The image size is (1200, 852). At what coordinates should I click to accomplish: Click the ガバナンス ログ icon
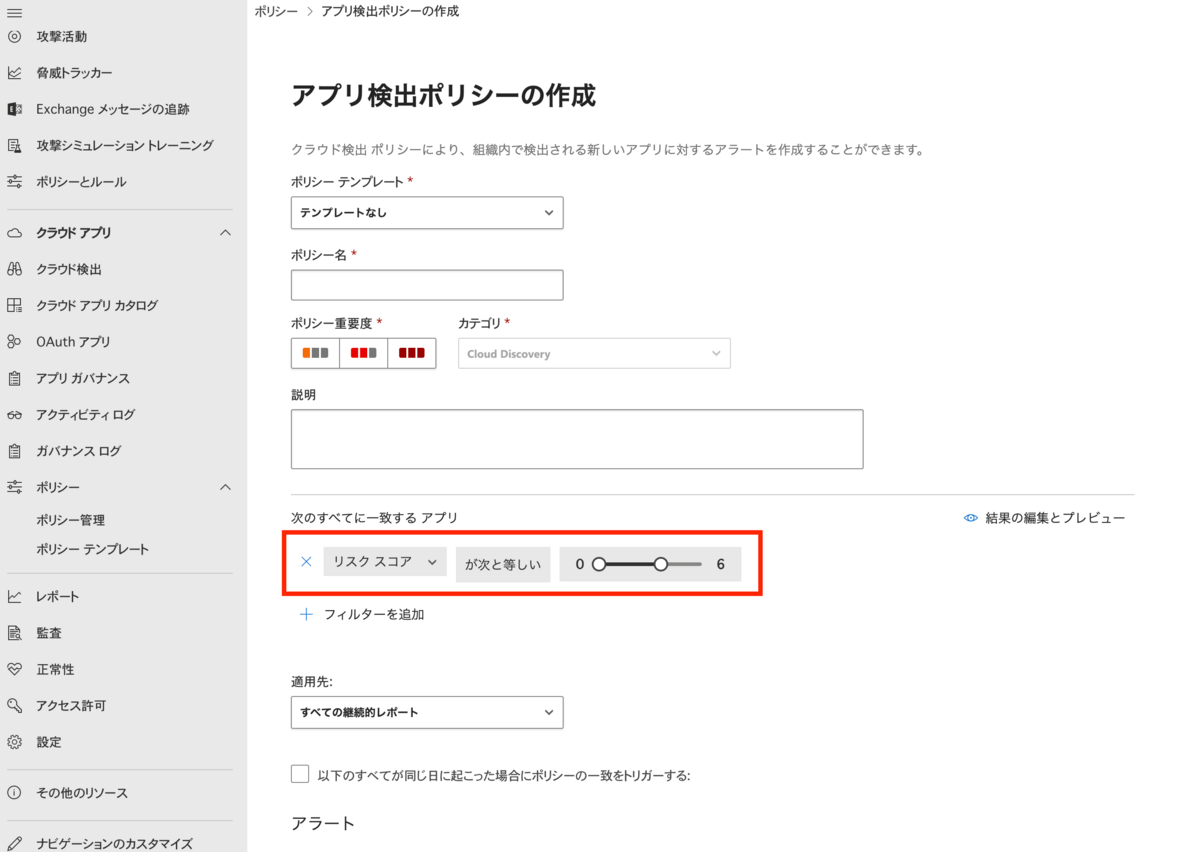pos(14,451)
